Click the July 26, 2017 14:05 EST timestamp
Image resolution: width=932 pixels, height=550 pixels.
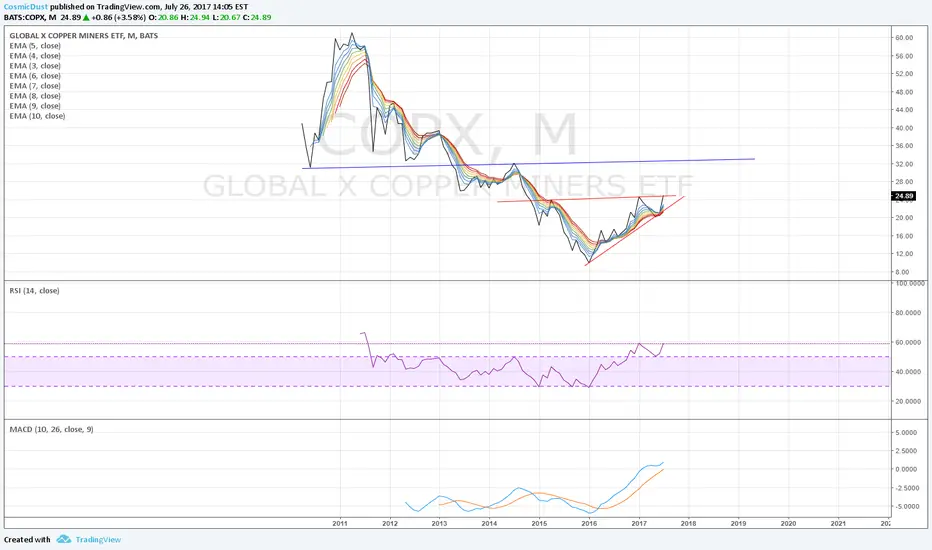tap(206, 7)
